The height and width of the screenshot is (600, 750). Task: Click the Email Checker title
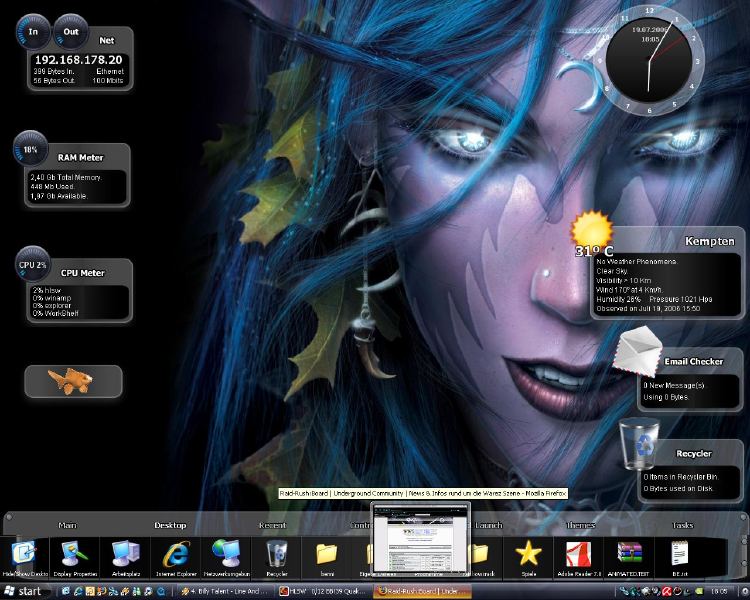pos(694,361)
